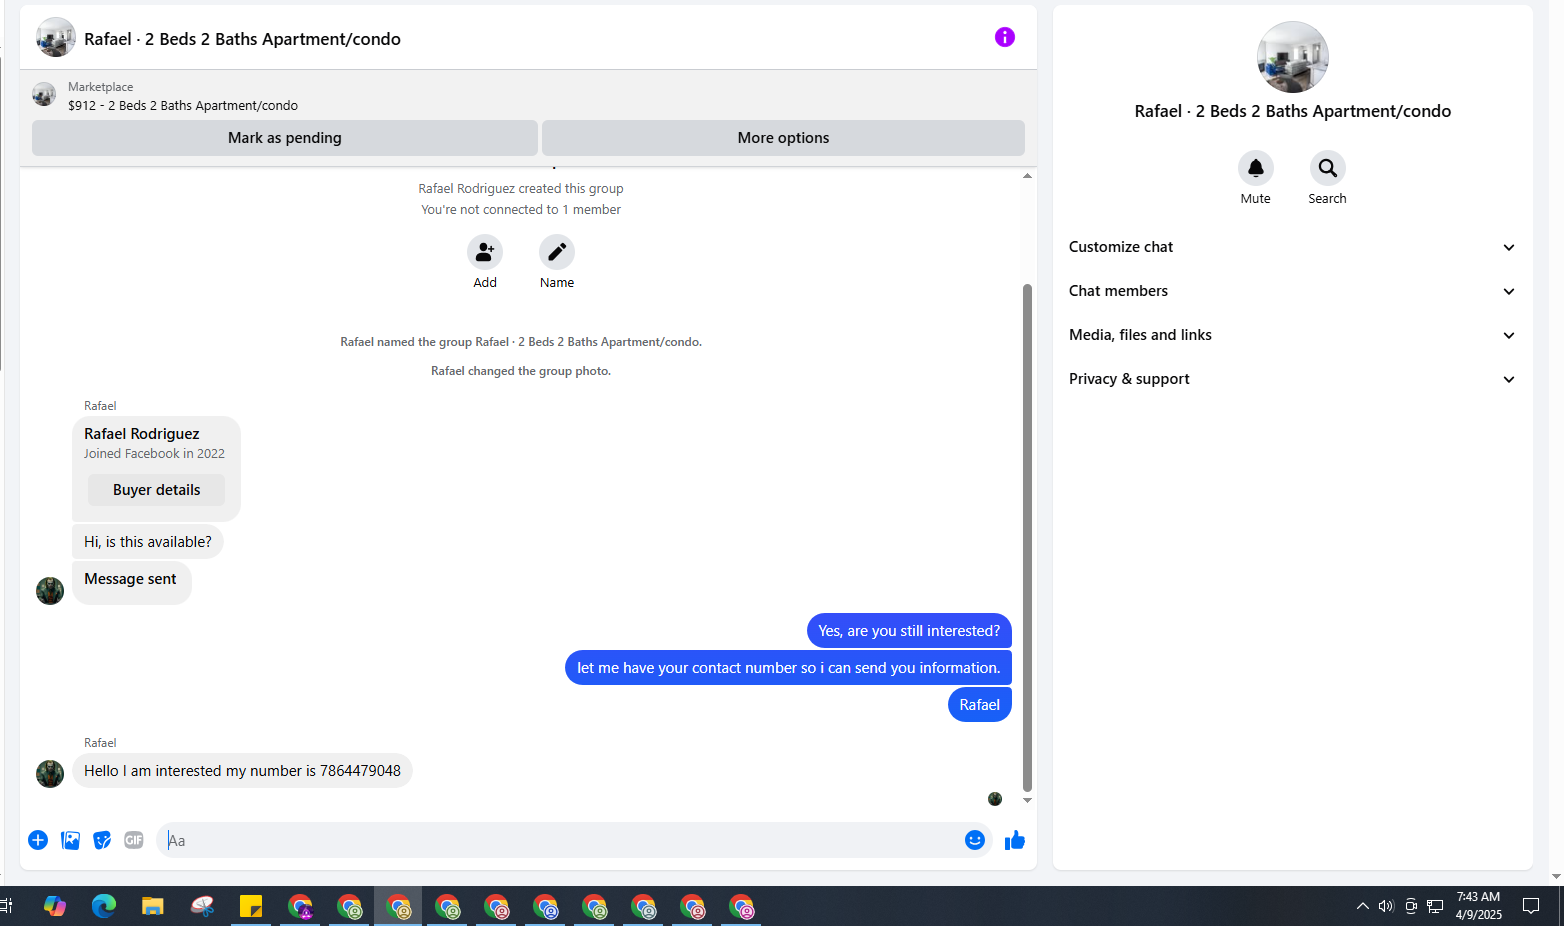
Task: Click the message containing number 7864479048
Action: point(242,771)
